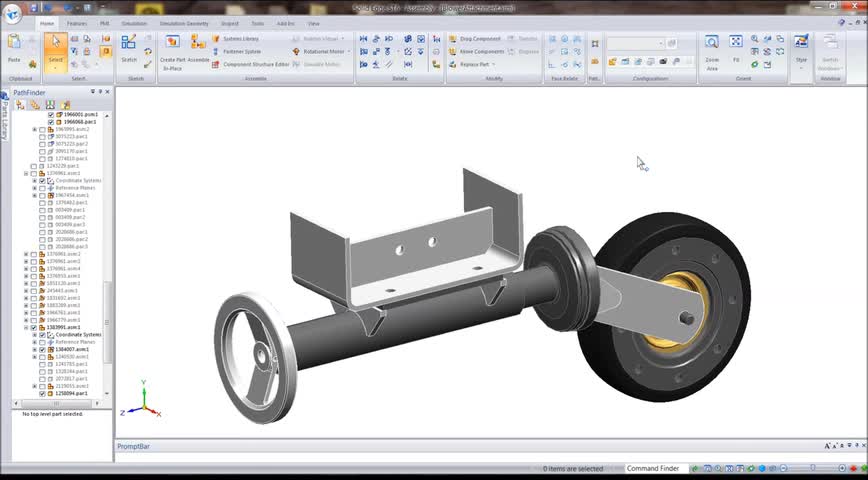The height and width of the screenshot is (480, 868).
Task: Click the PathFinder horizontal scrollbar
Action: coord(57,404)
